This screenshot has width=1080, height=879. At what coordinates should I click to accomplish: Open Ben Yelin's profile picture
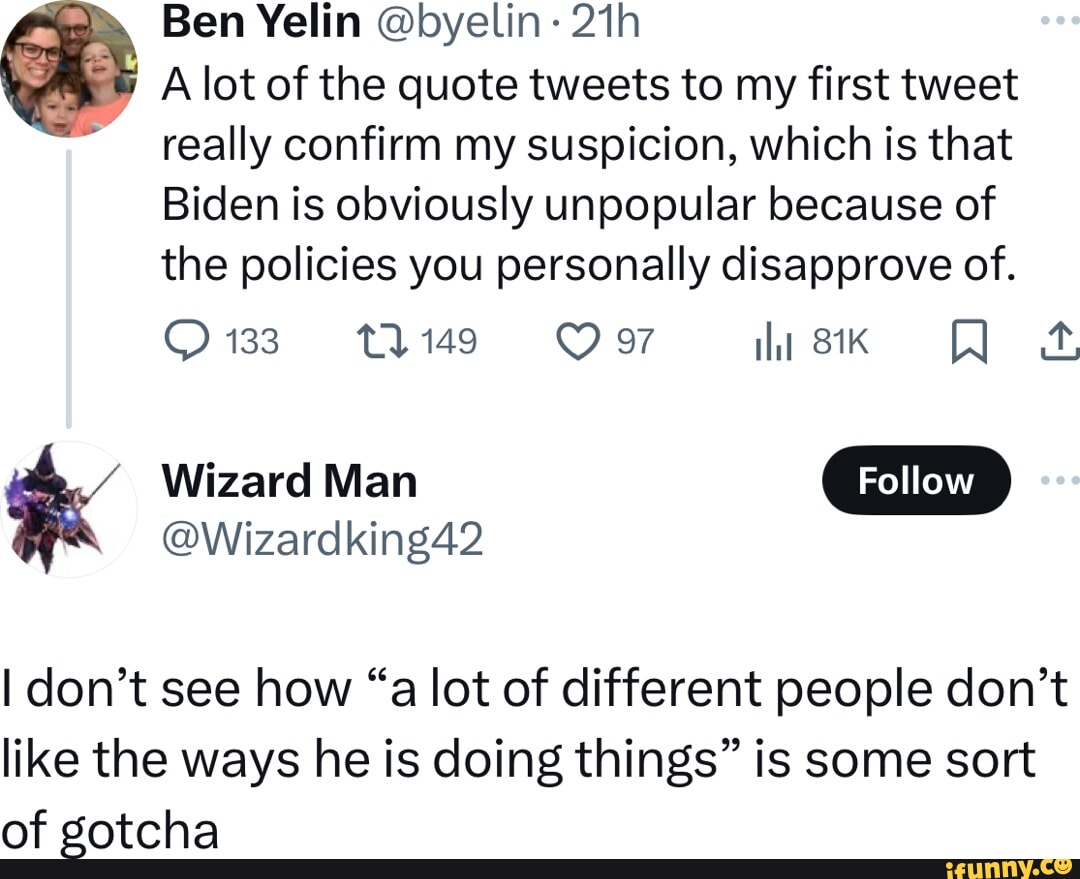coord(69,70)
